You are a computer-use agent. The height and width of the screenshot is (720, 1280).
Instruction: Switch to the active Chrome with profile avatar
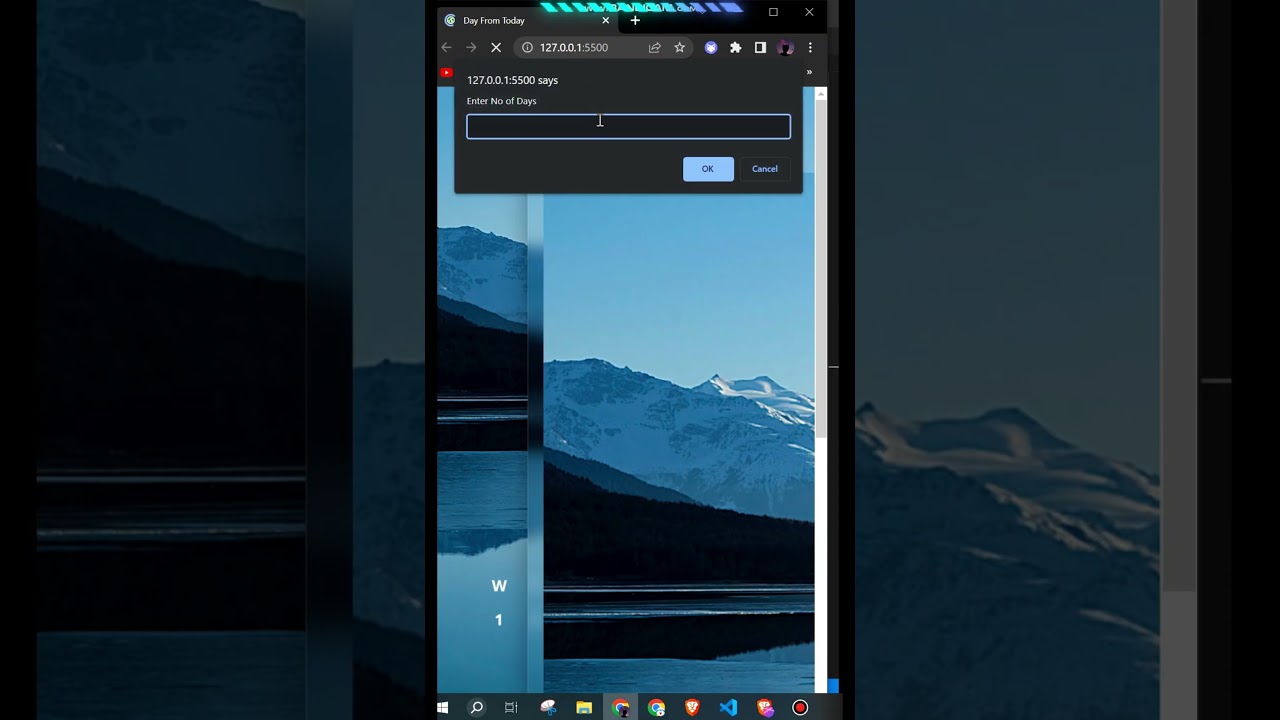click(x=621, y=708)
